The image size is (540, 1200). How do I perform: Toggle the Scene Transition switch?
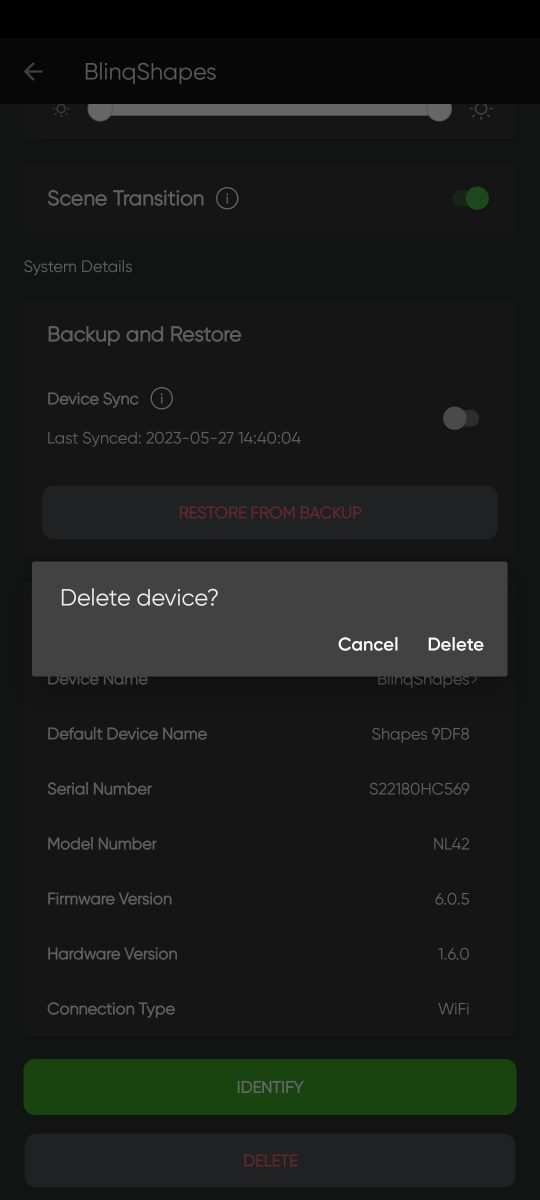pyautogui.click(x=470, y=198)
